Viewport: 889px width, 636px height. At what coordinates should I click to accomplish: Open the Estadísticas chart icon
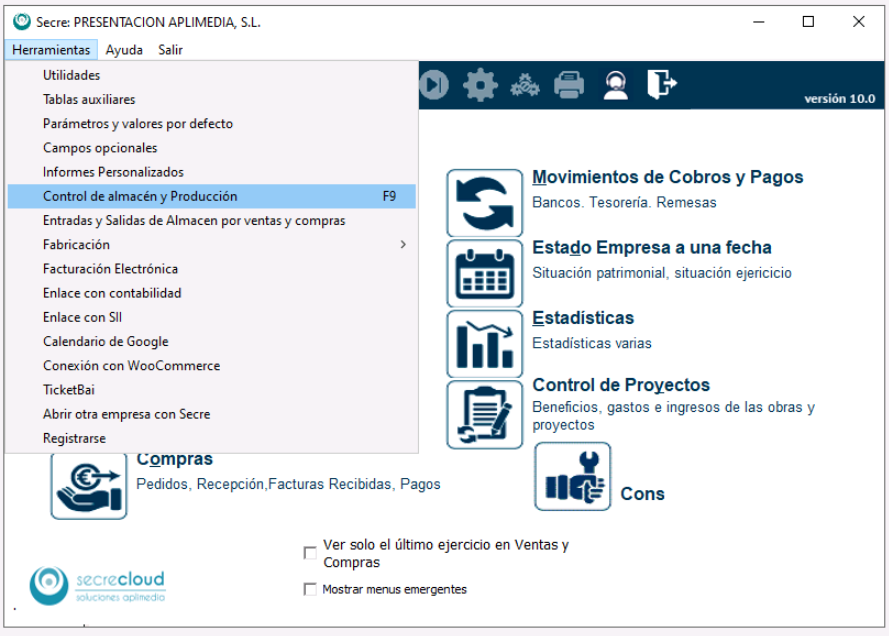click(x=485, y=343)
